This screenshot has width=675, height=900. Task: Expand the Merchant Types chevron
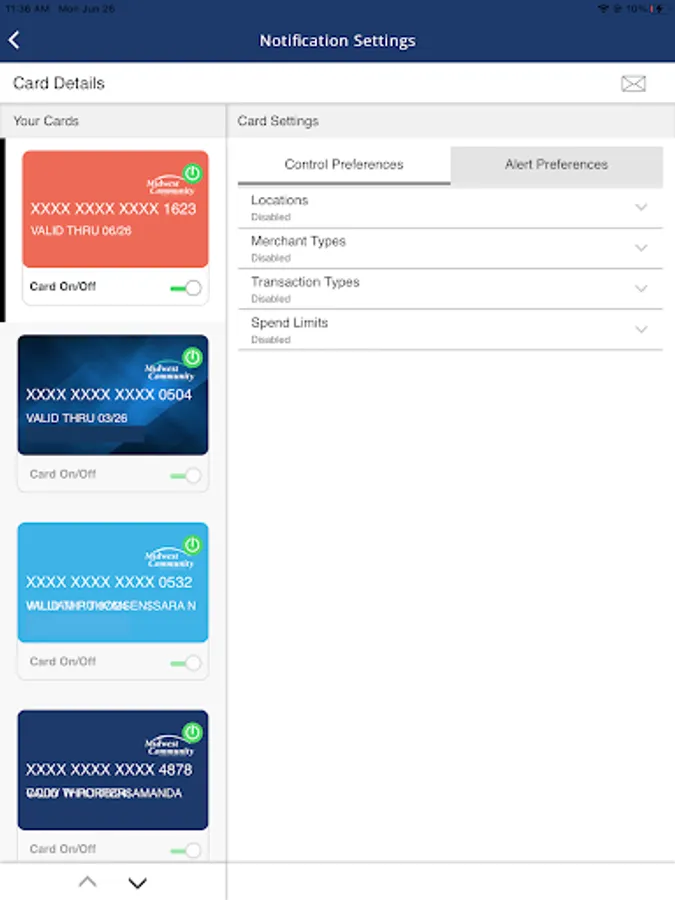(641, 248)
